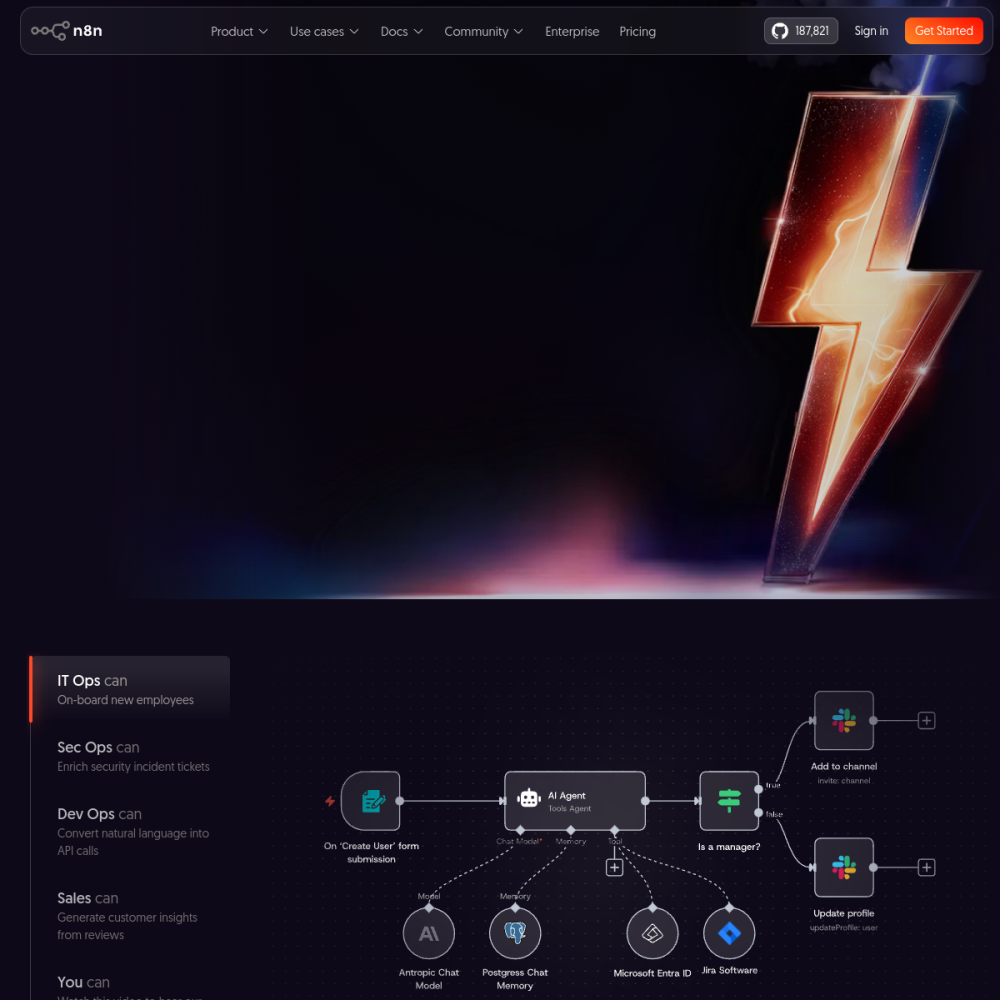
Task: Click the Is a manager? node
Action: [x=729, y=800]
